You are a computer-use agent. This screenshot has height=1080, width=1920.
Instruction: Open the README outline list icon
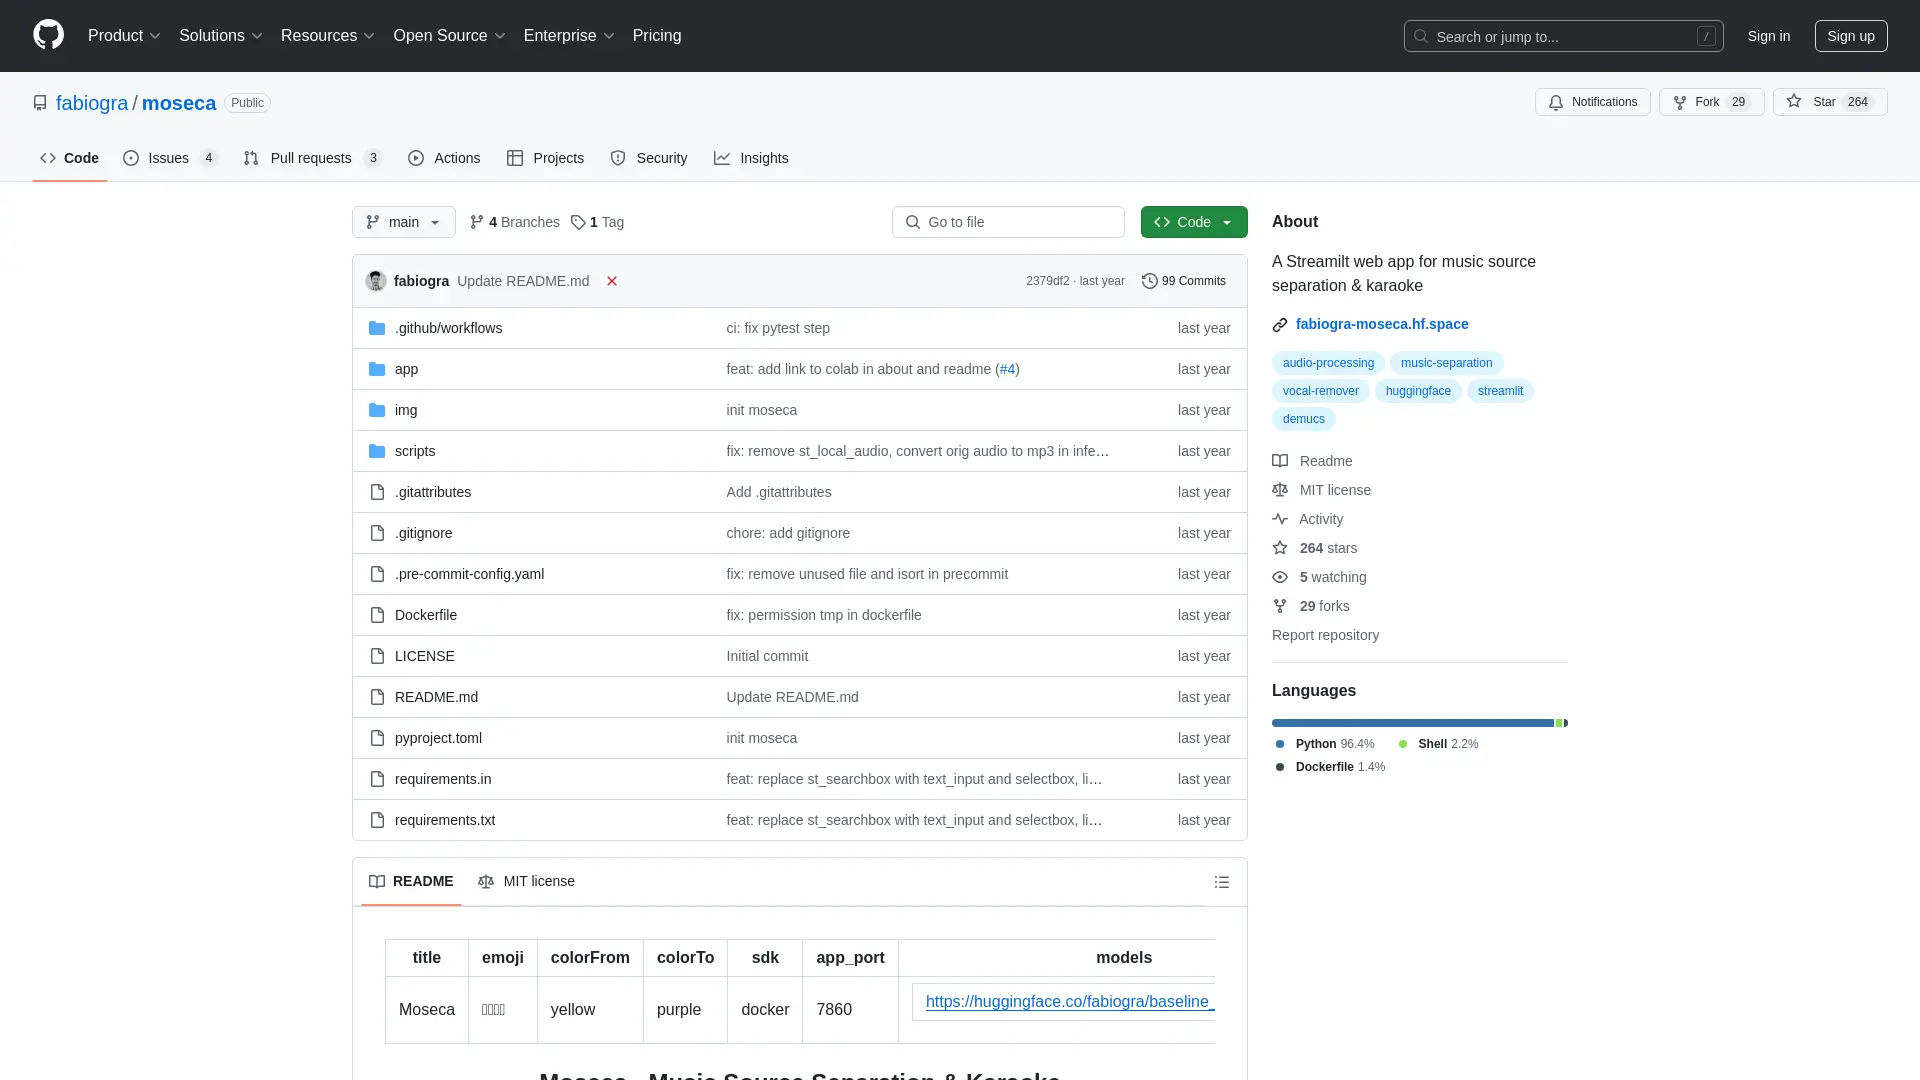(1221, 882)
